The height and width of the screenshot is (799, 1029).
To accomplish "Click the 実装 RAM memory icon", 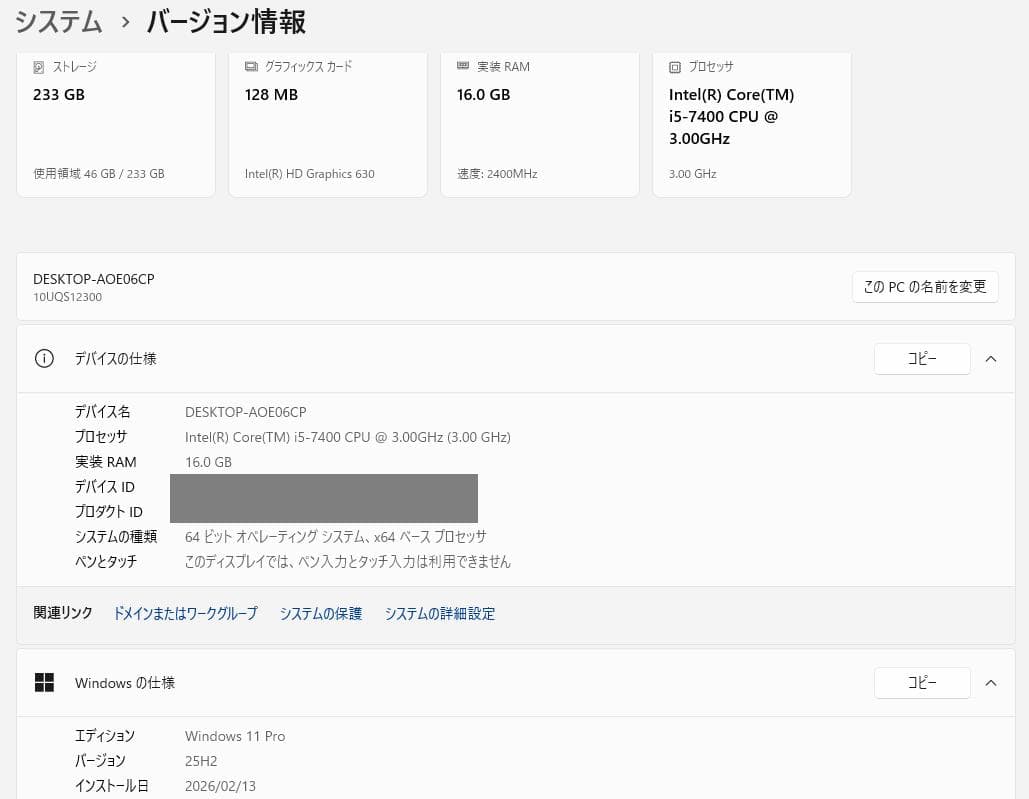I will 463,66.
